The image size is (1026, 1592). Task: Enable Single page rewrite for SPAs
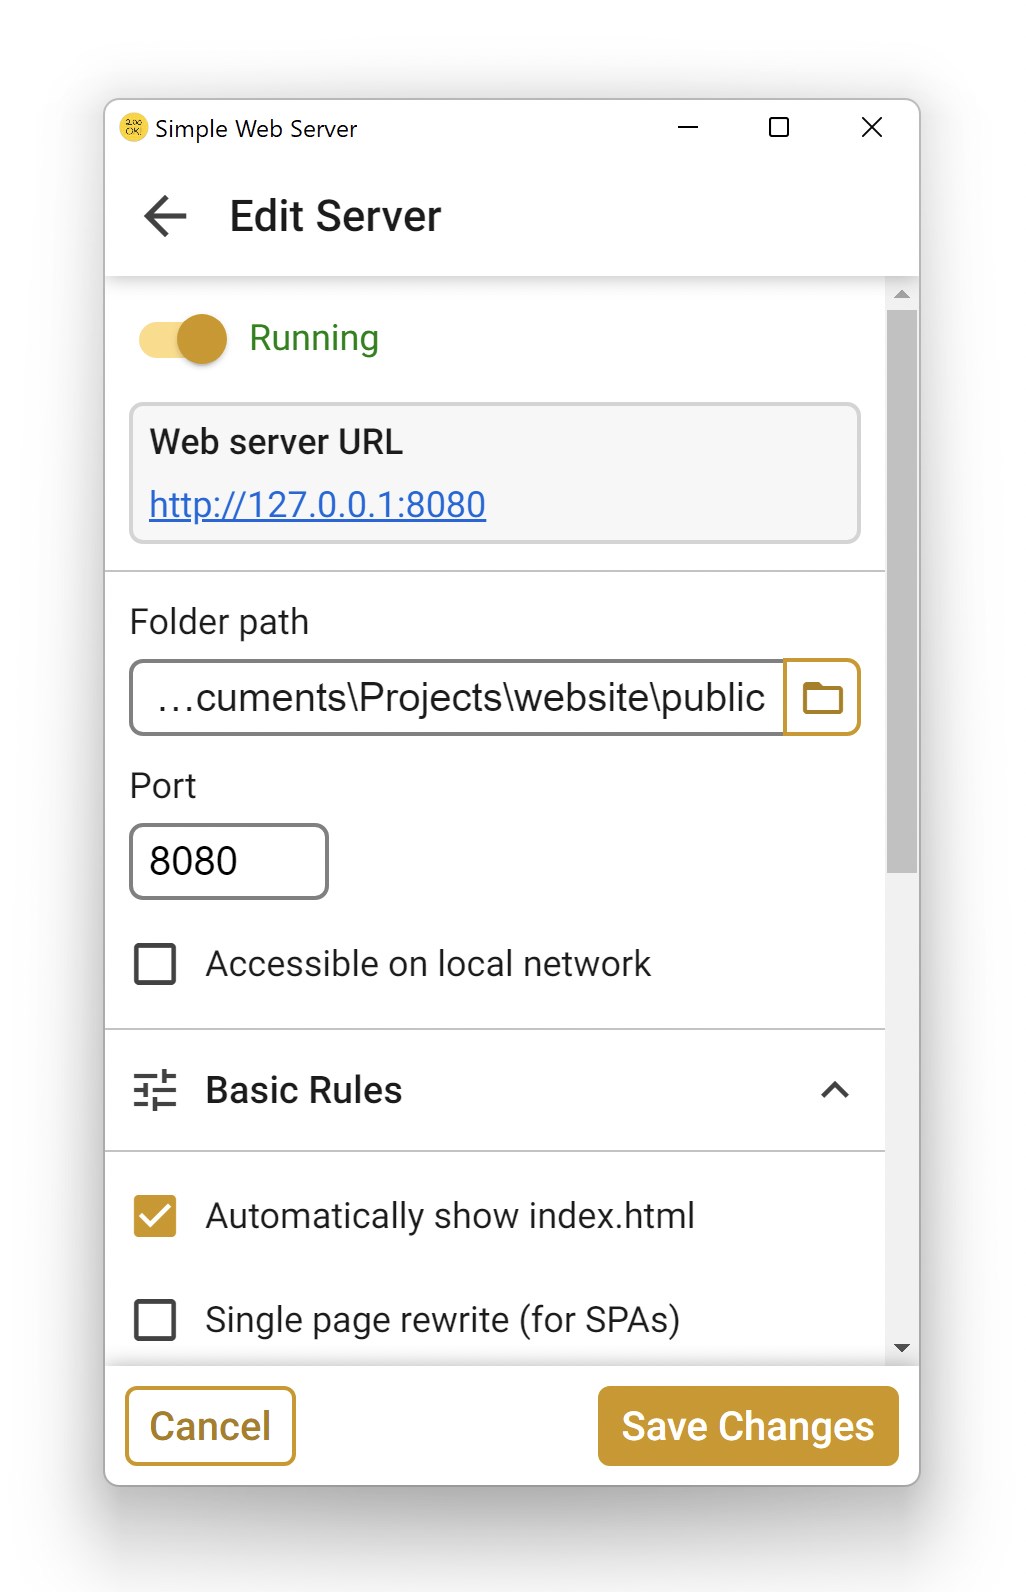(x=155, y=1320)
